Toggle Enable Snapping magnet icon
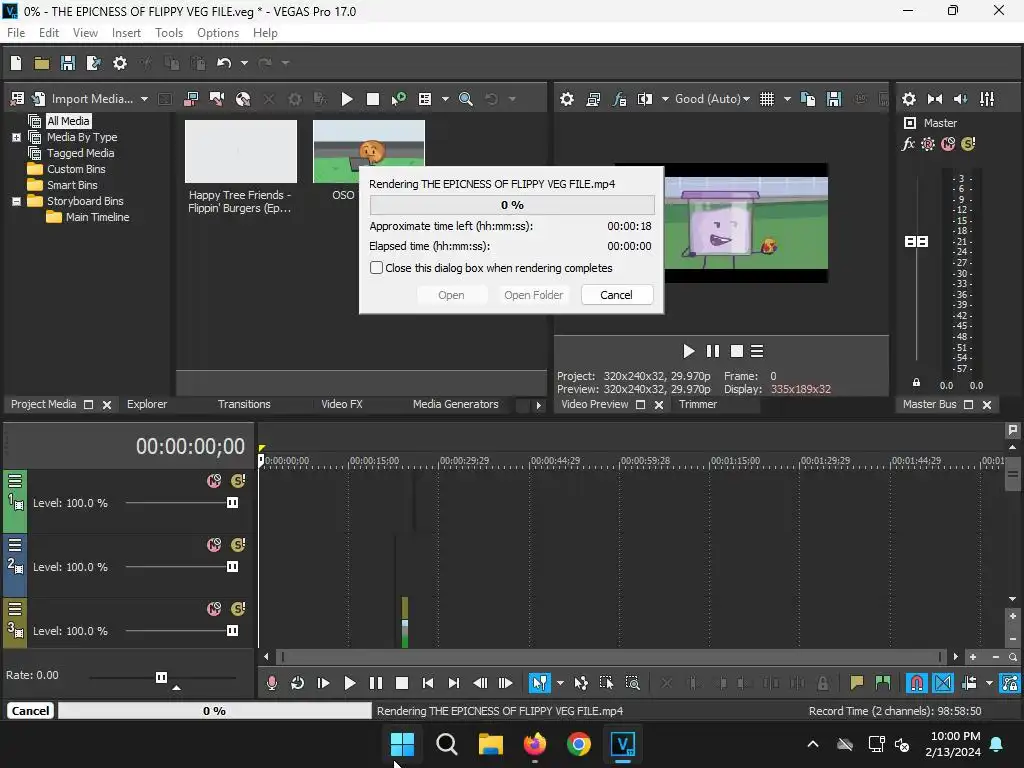 (x=916, y=683)
